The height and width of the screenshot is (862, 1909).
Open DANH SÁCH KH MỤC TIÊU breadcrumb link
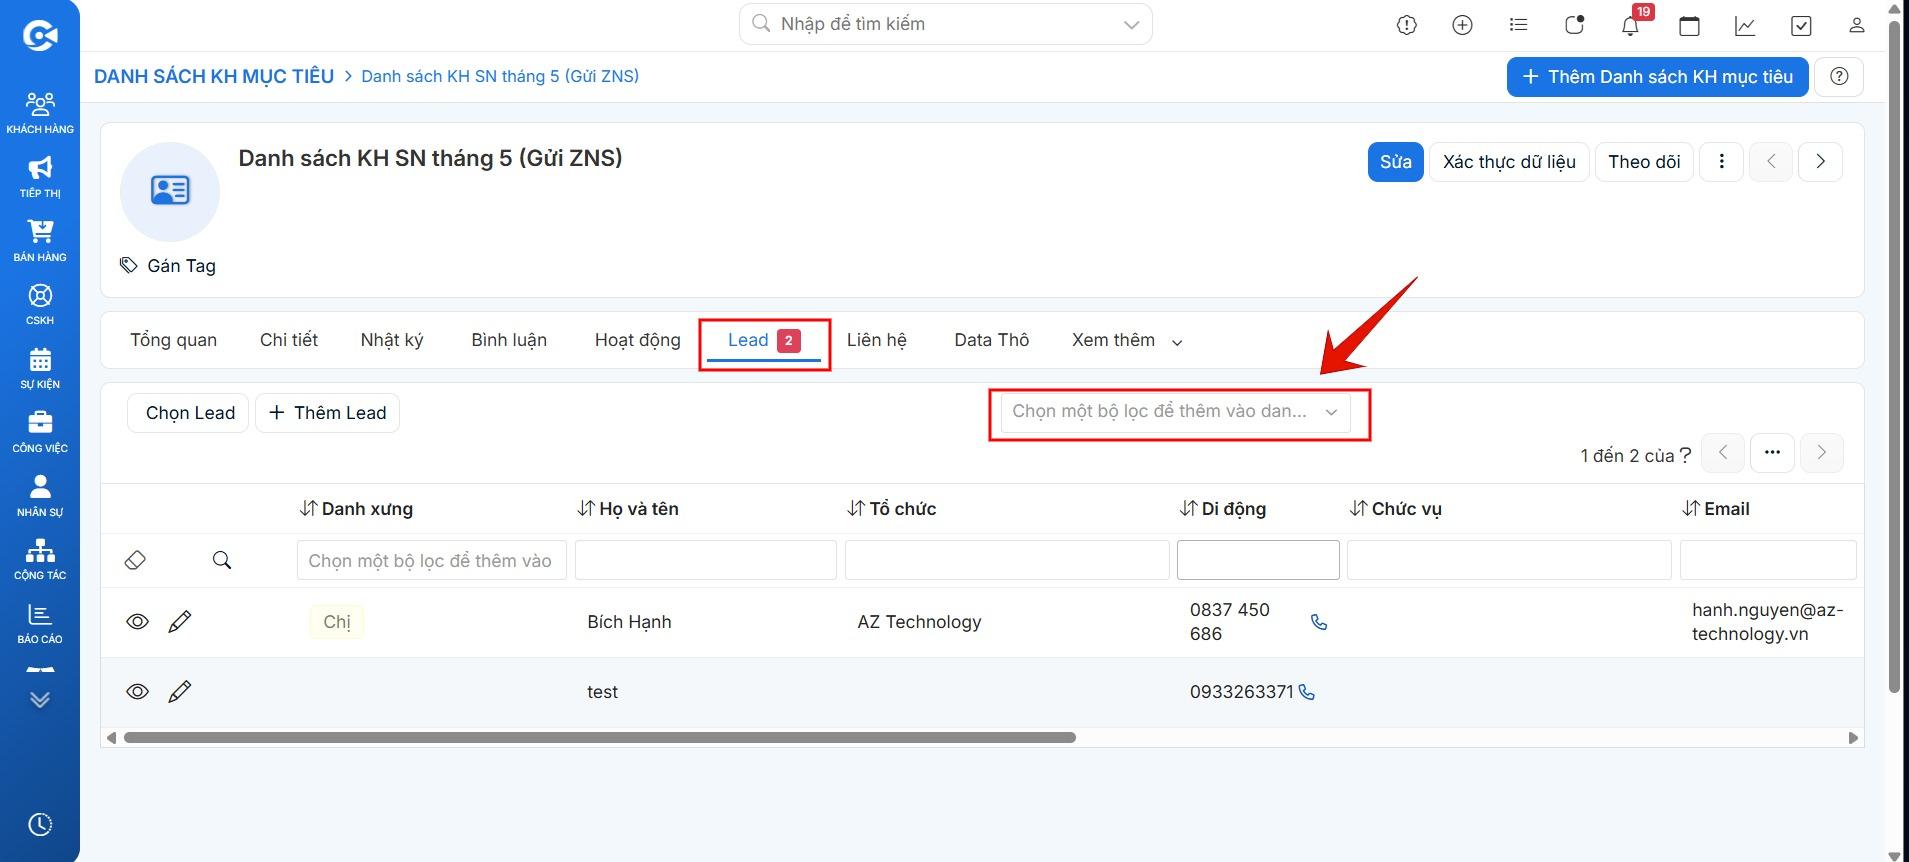pos(214,77)
